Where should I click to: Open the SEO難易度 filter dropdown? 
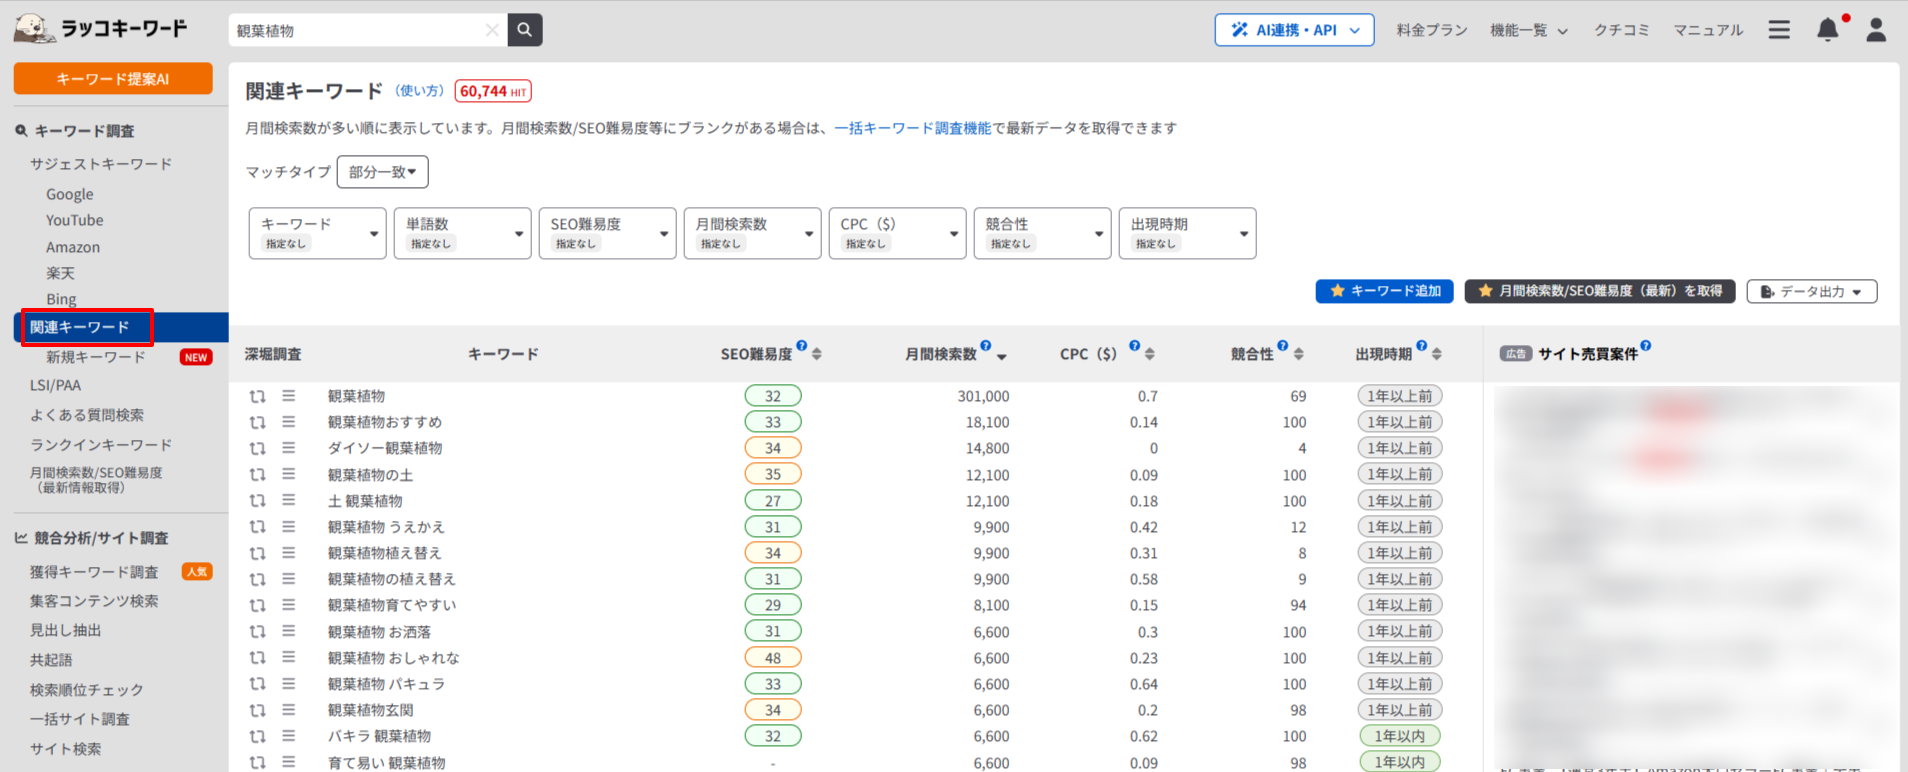pyautogui.click(x=608, y=233)
